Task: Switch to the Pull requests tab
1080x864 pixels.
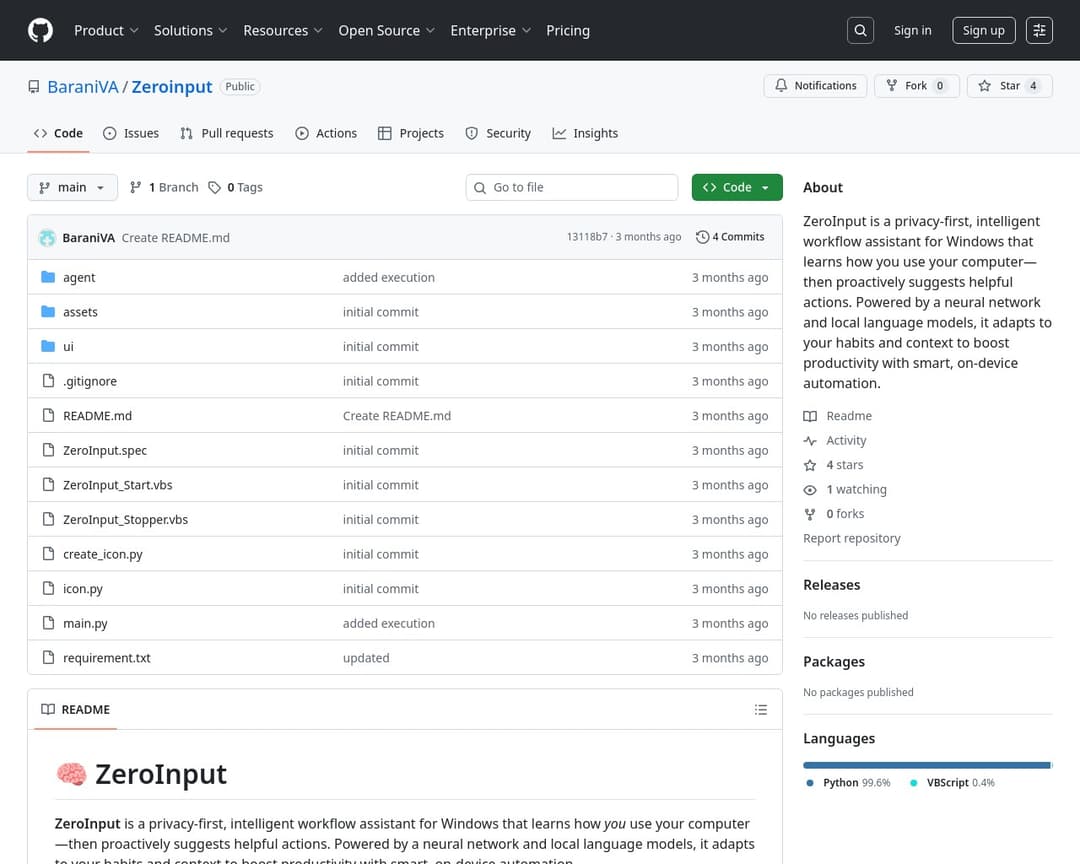Action: point(227,133)
